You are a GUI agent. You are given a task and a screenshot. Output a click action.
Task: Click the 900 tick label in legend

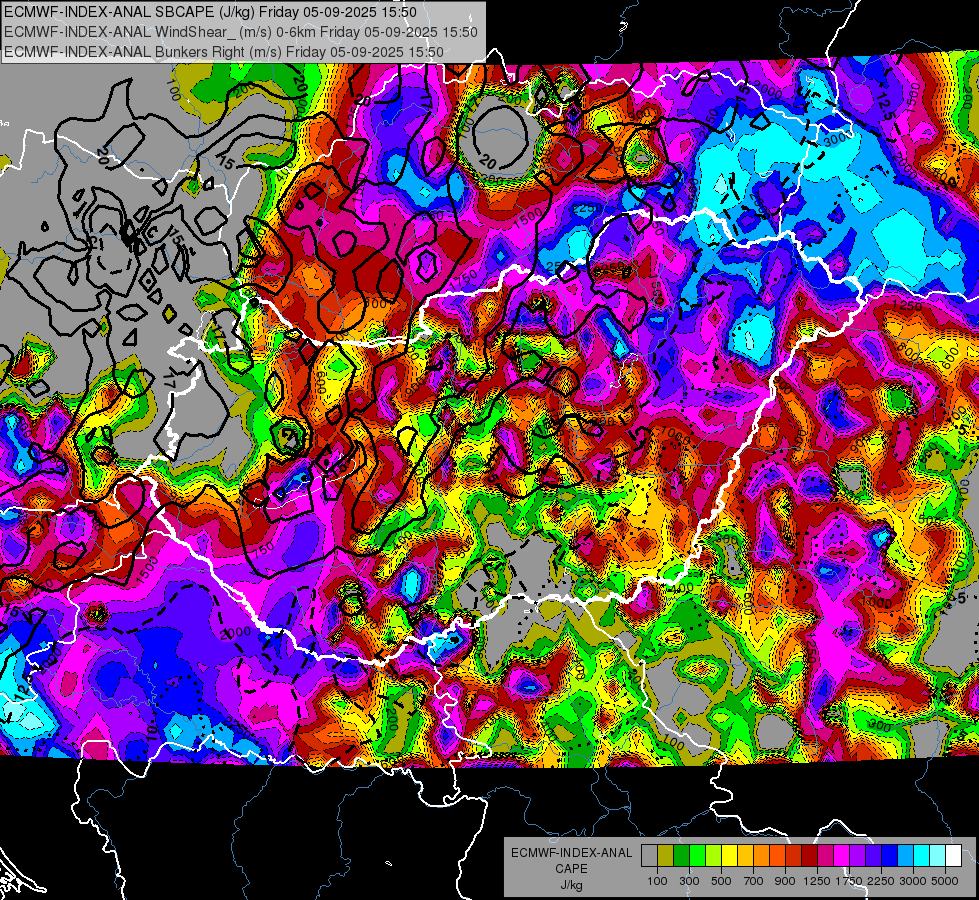coord(785,881)
